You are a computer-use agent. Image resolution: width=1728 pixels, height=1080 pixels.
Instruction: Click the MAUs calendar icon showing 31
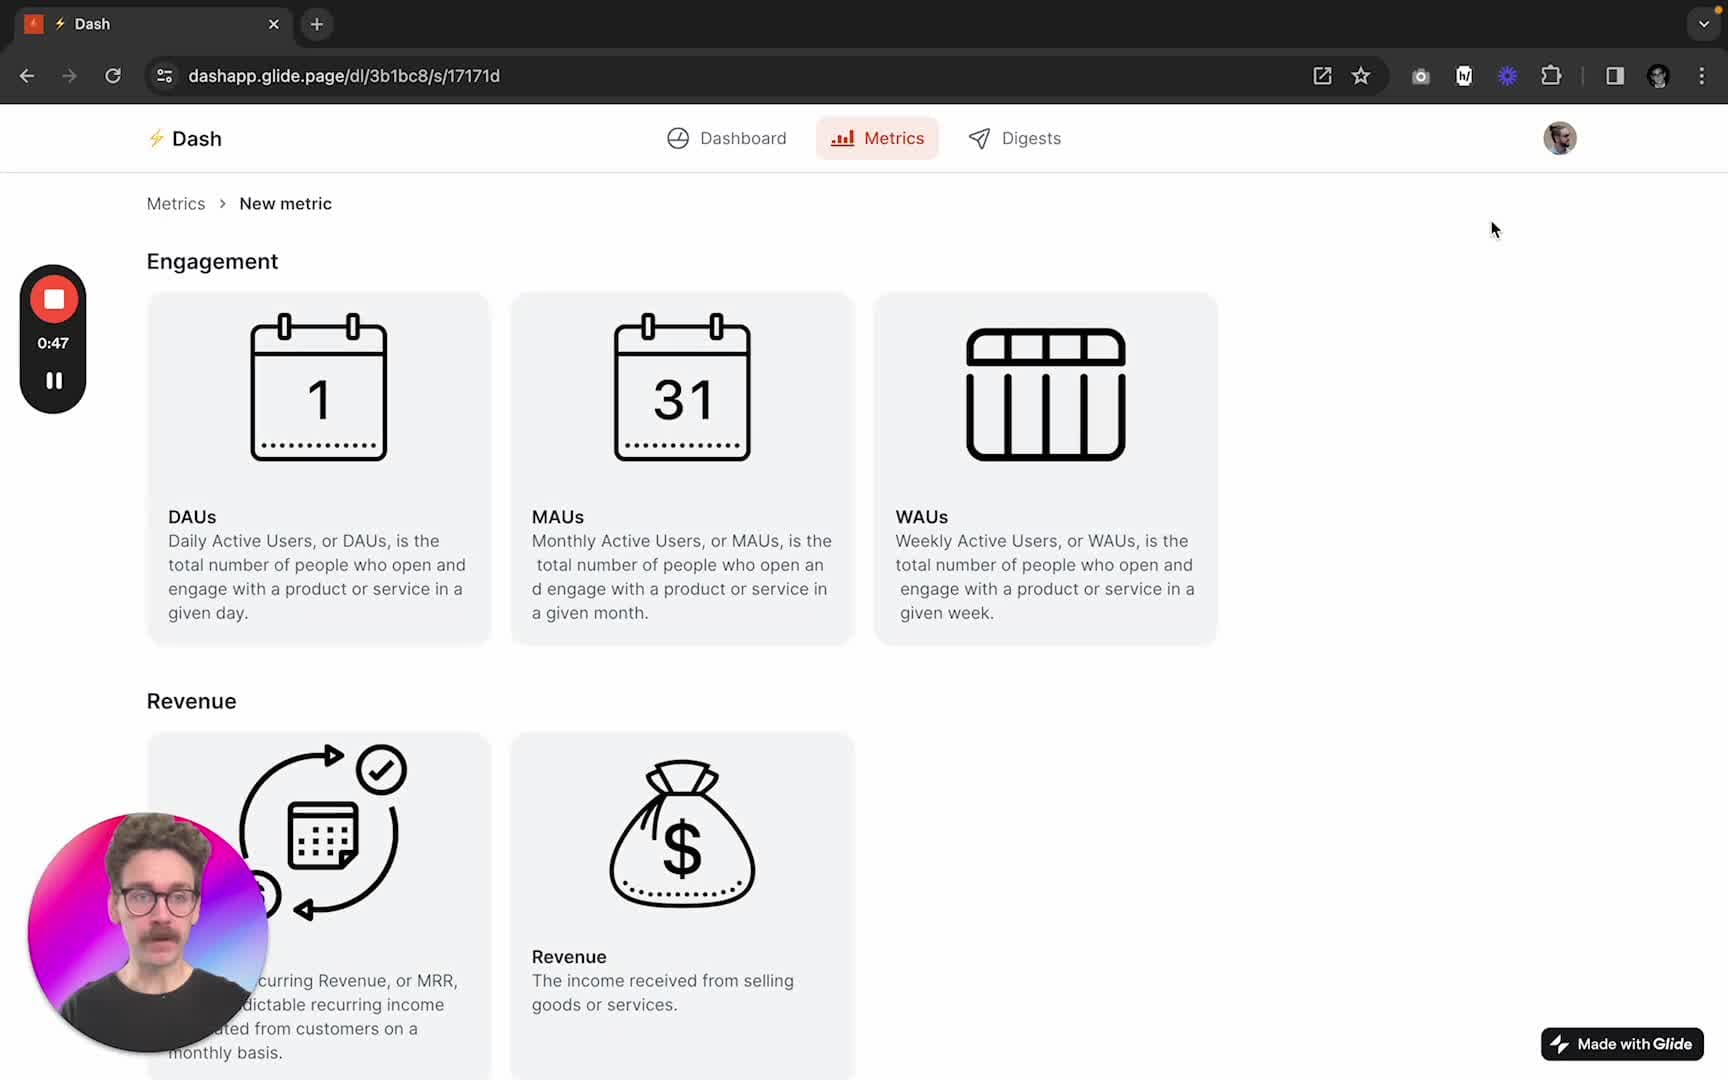click(682, 388)
